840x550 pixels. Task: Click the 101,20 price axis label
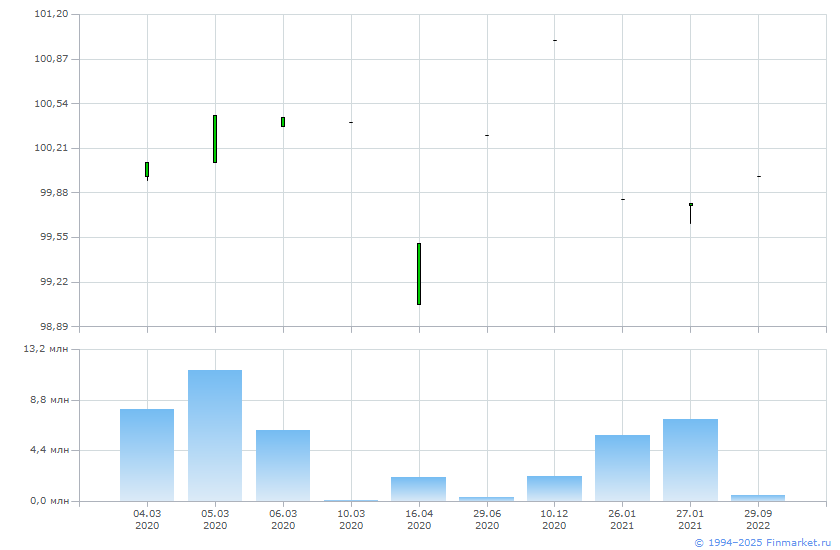(51, 14)
